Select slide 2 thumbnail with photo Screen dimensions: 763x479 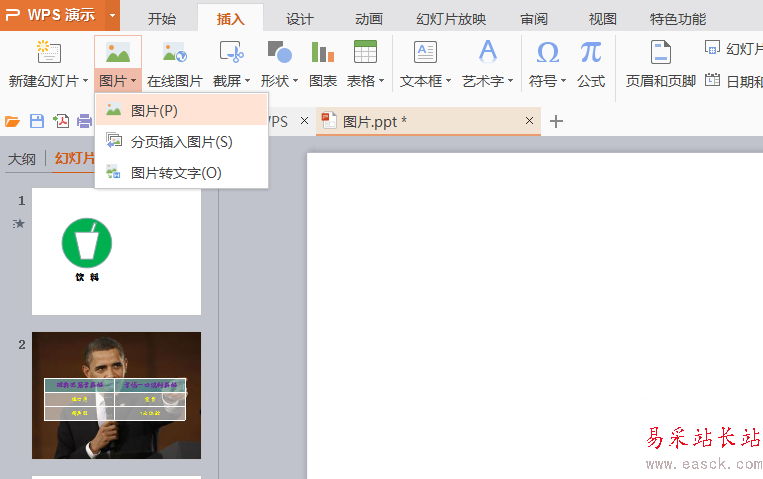[x=116, y=395]
